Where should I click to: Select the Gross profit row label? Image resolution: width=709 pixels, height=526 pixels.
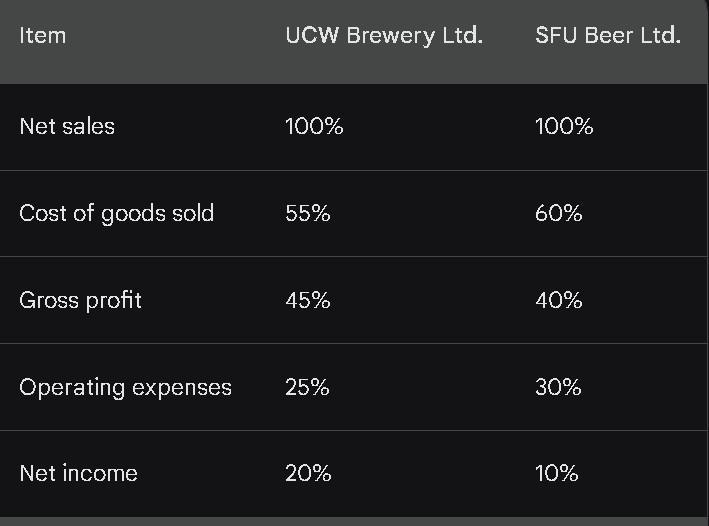click(80, 300)
